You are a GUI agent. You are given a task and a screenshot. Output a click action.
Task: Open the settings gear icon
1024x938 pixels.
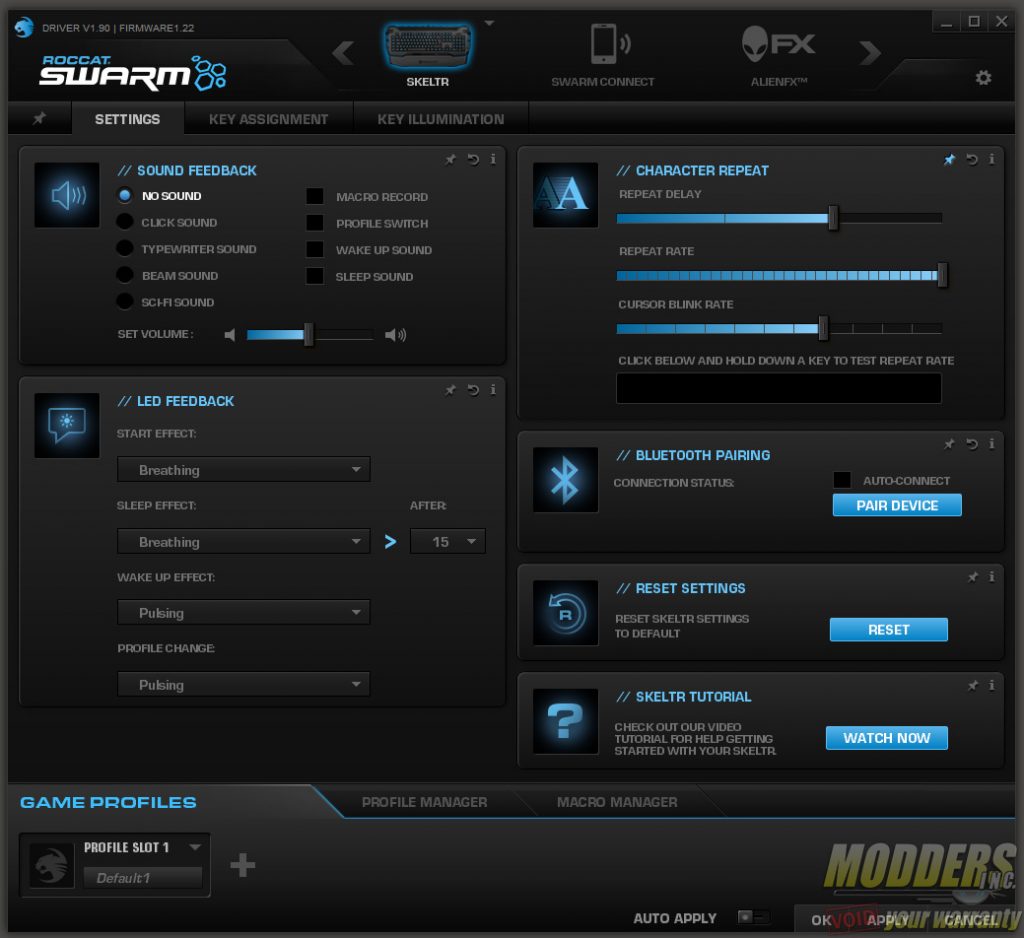(983, 78)
